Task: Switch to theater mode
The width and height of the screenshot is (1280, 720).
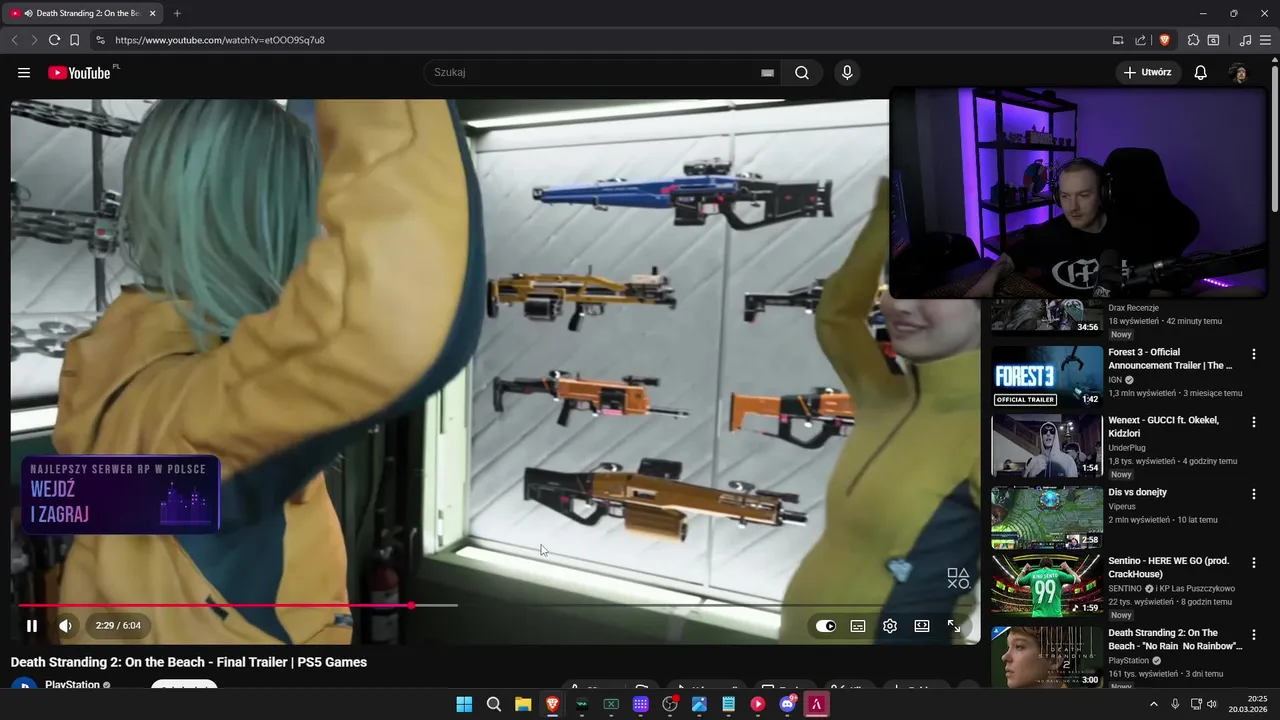Action: coord(922,626)
